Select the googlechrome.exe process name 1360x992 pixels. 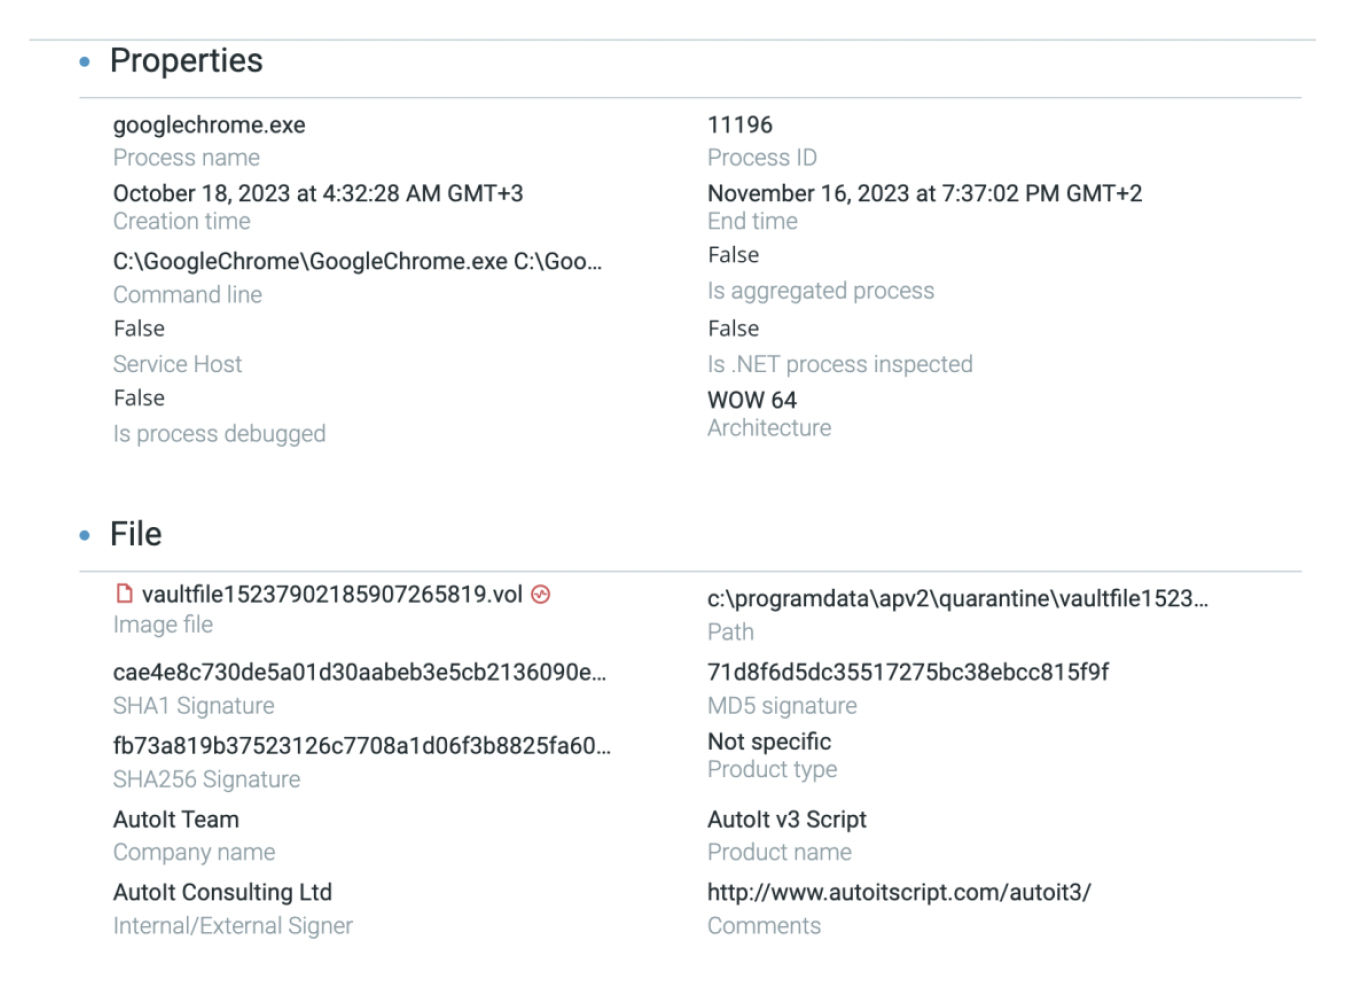[x=209, y=125]
